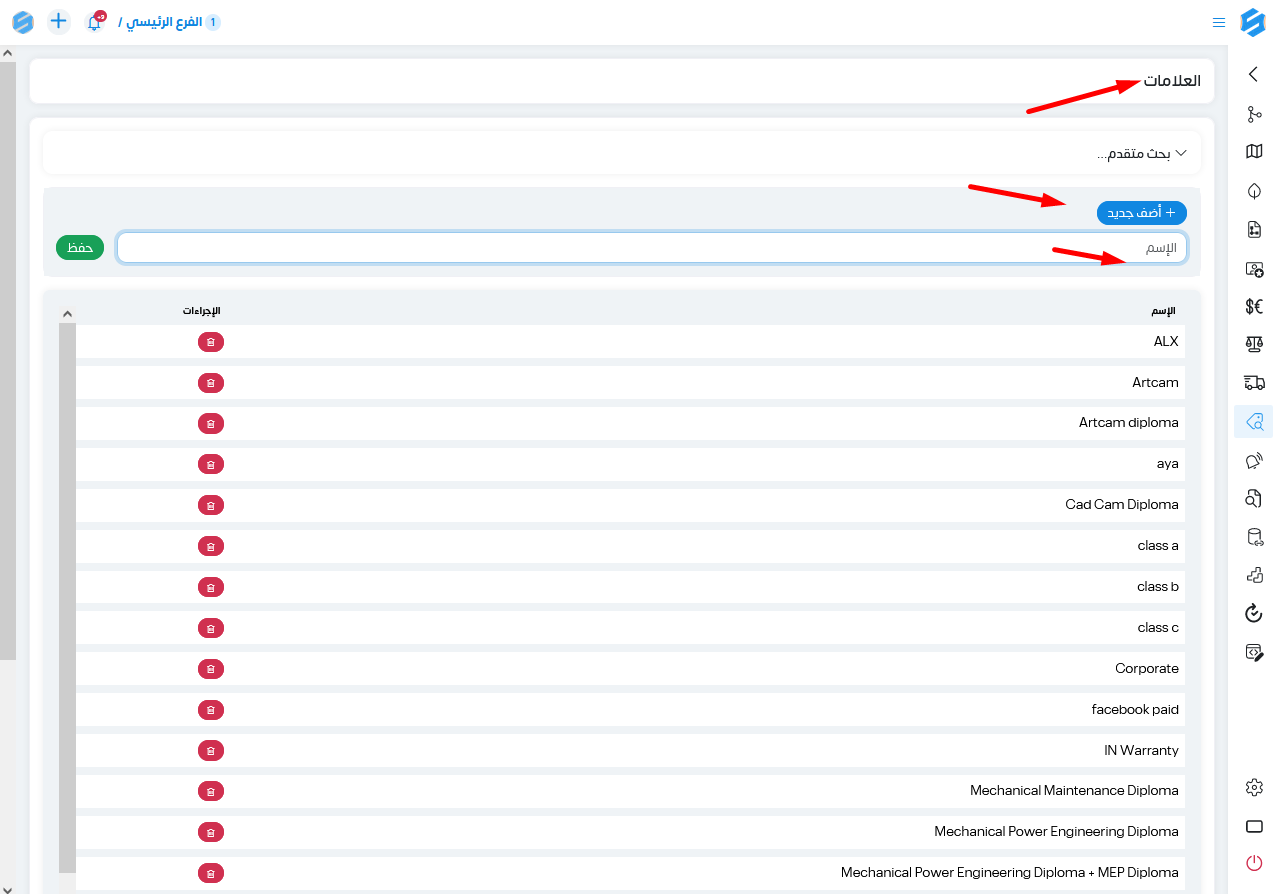Viewport: 1278px width, 894px height.
Task: Open the balance scales sidebar icon
Action: (x=1254, y=344)
